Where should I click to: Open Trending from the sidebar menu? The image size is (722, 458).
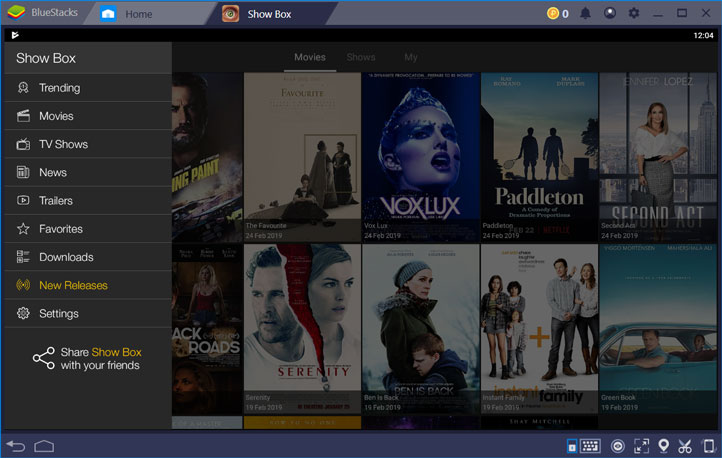coord(88,87)
